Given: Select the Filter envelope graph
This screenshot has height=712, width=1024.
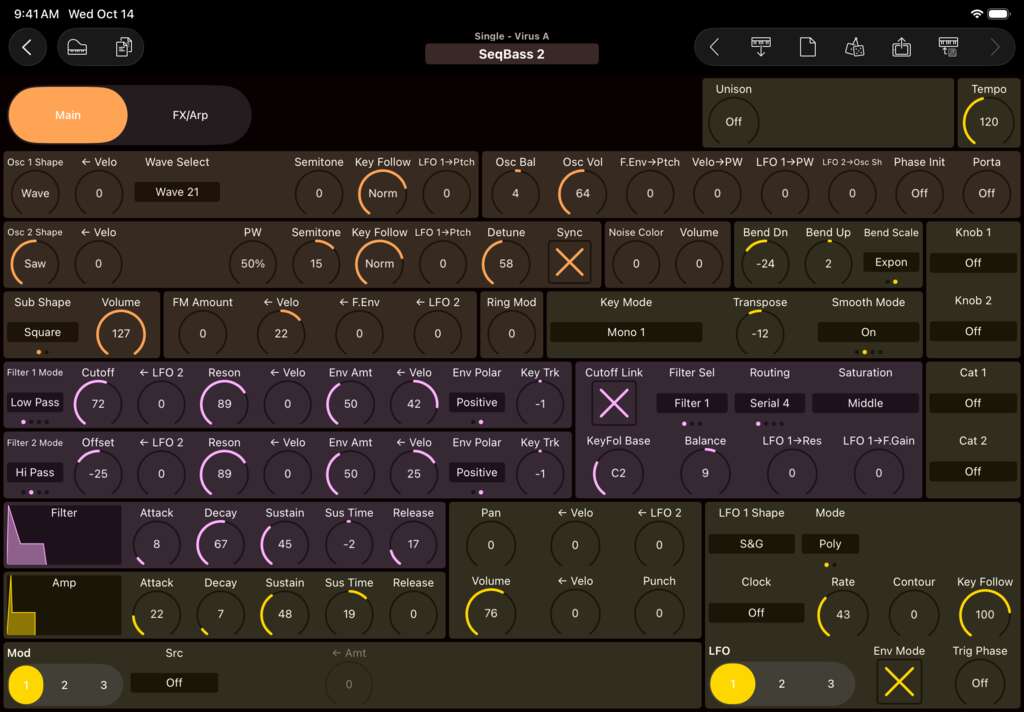Looking at the screenshot, I should coord(64,534).
